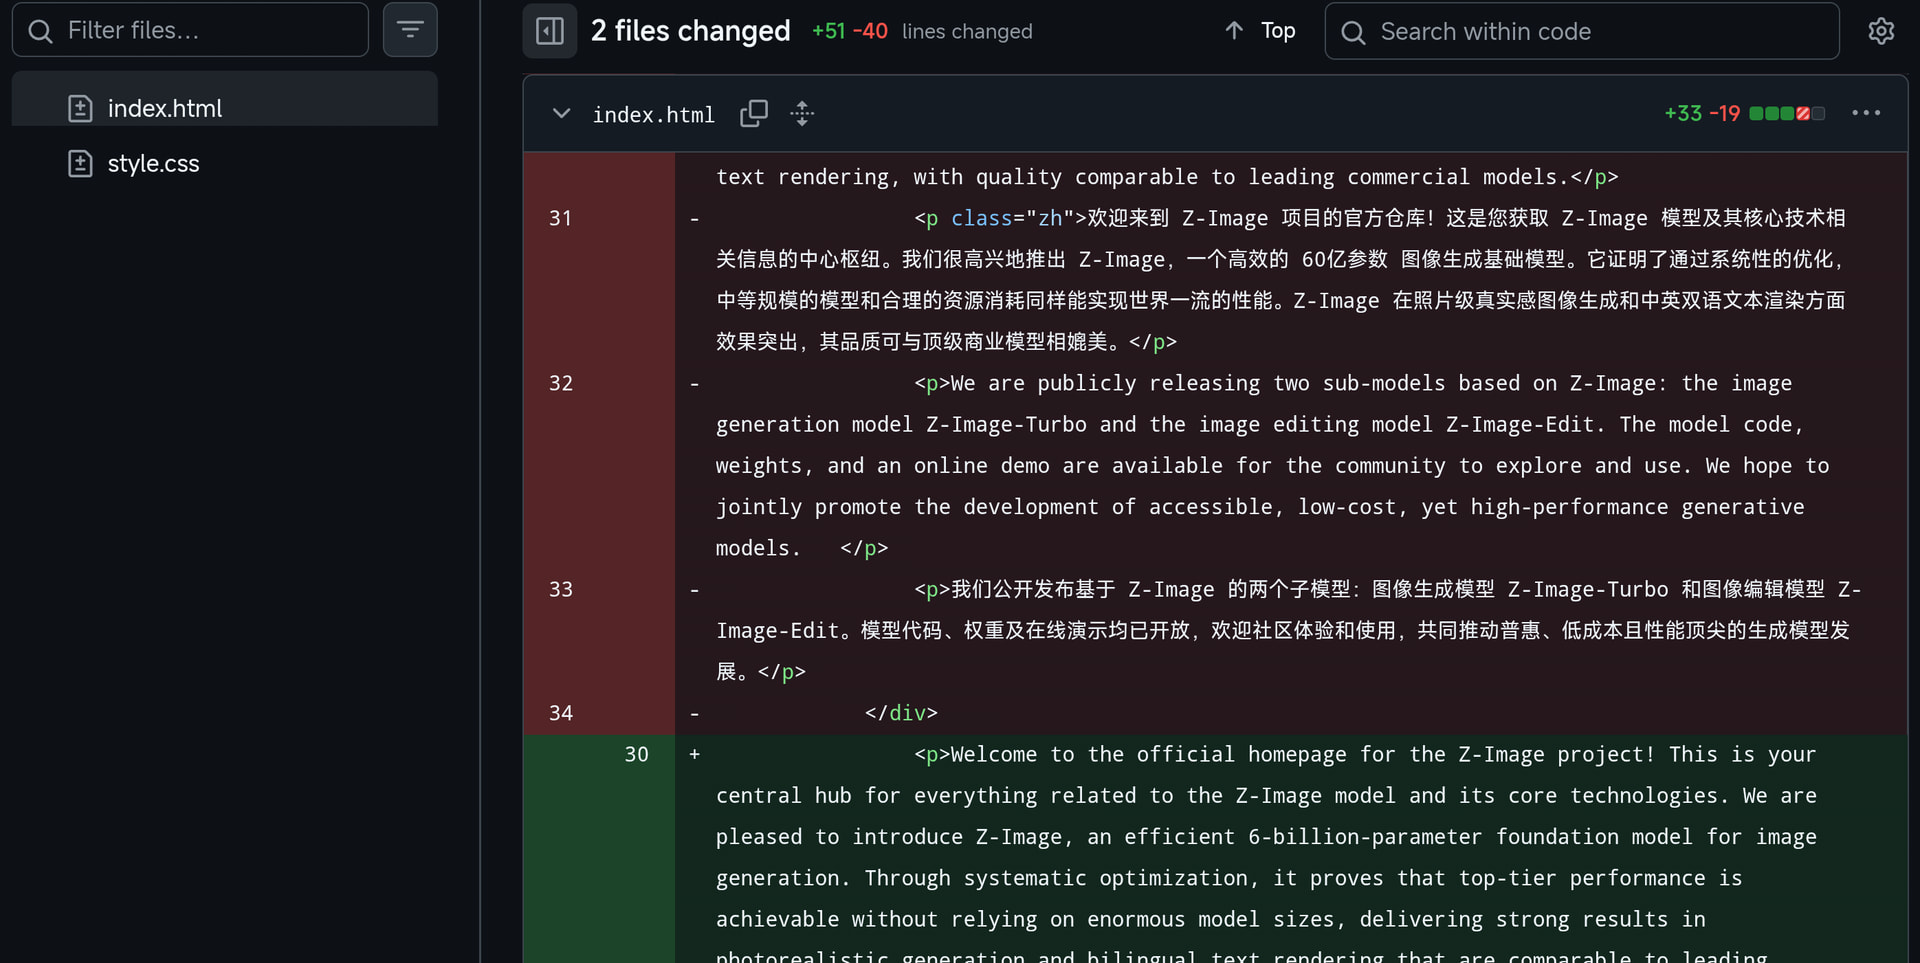Toggle the file tree sidebar panel
1920x963 pixels.
click(x=550, y=31)
